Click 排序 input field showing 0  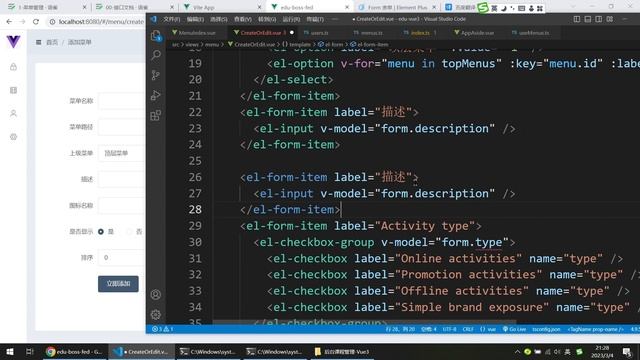[121, 258]
